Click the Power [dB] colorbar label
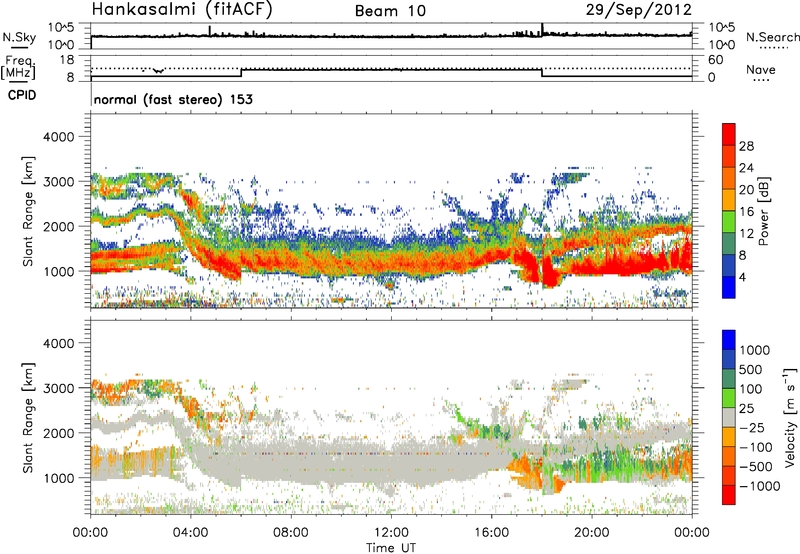The width and height of the screenshot is (800, 554). click(763, 211)
